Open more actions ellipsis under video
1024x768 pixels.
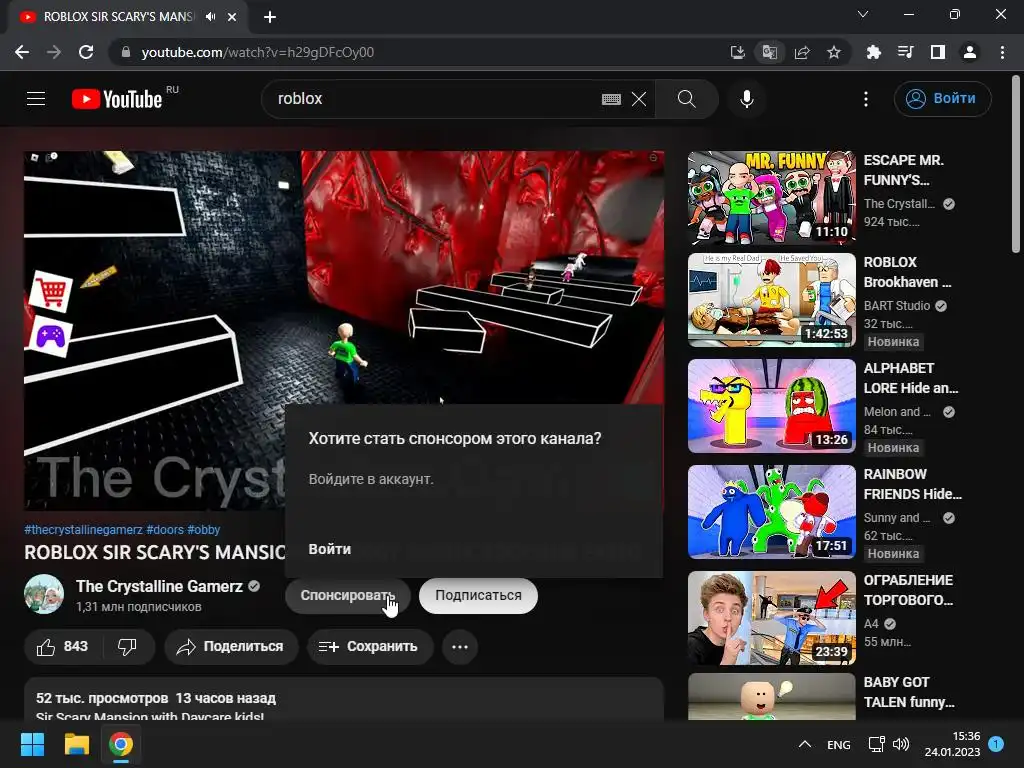tap(460, 647)
